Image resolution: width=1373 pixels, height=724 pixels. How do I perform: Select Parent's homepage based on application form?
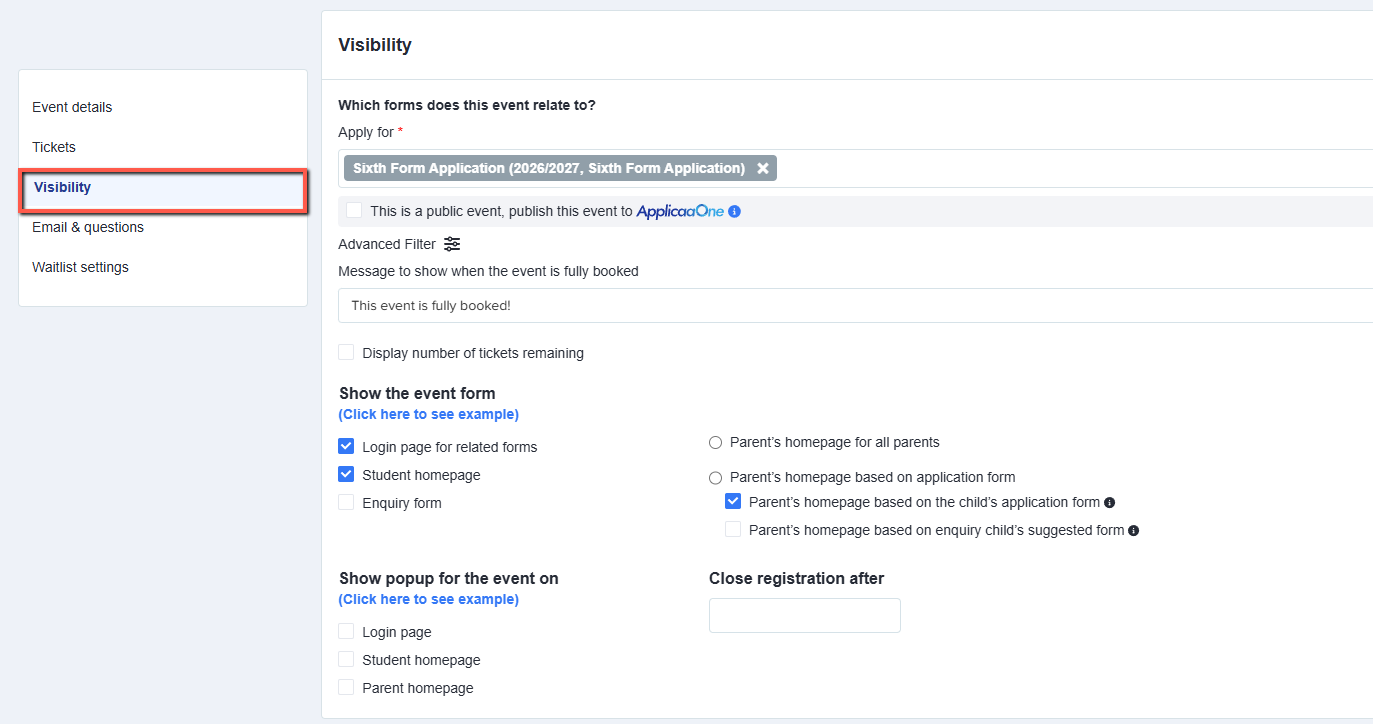[715, 478]
